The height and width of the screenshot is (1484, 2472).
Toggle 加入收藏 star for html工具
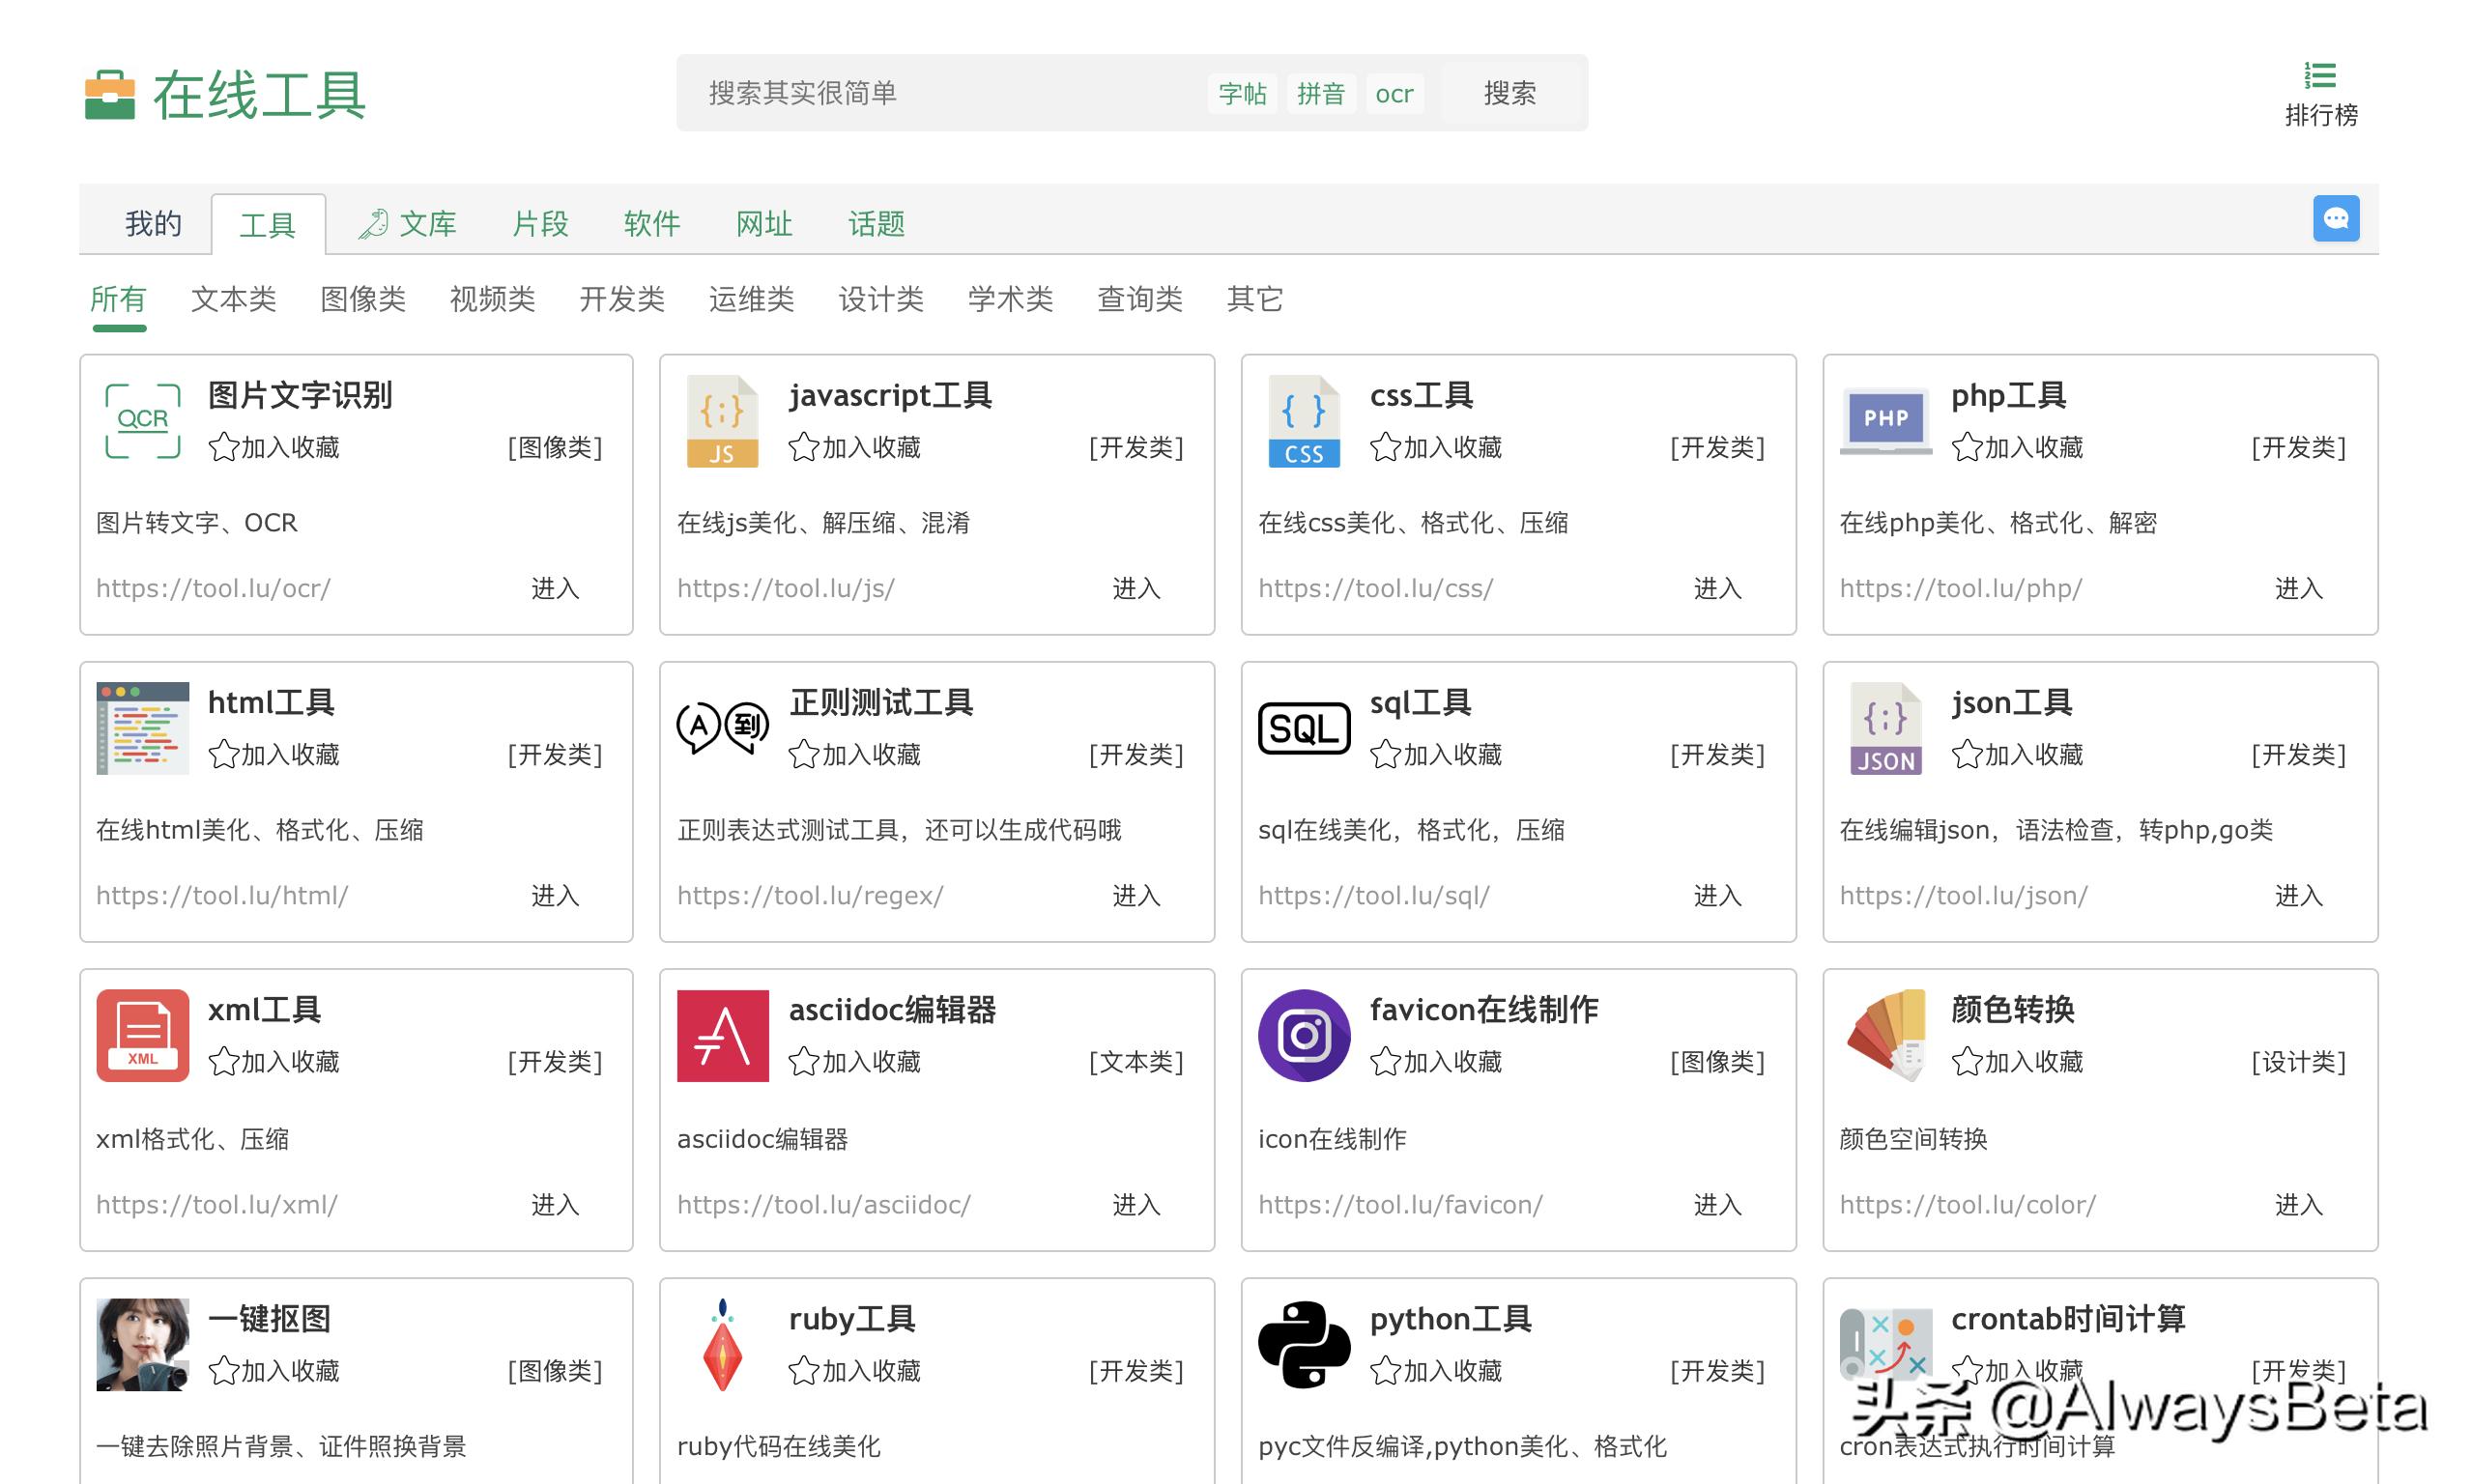coord(224,755)
